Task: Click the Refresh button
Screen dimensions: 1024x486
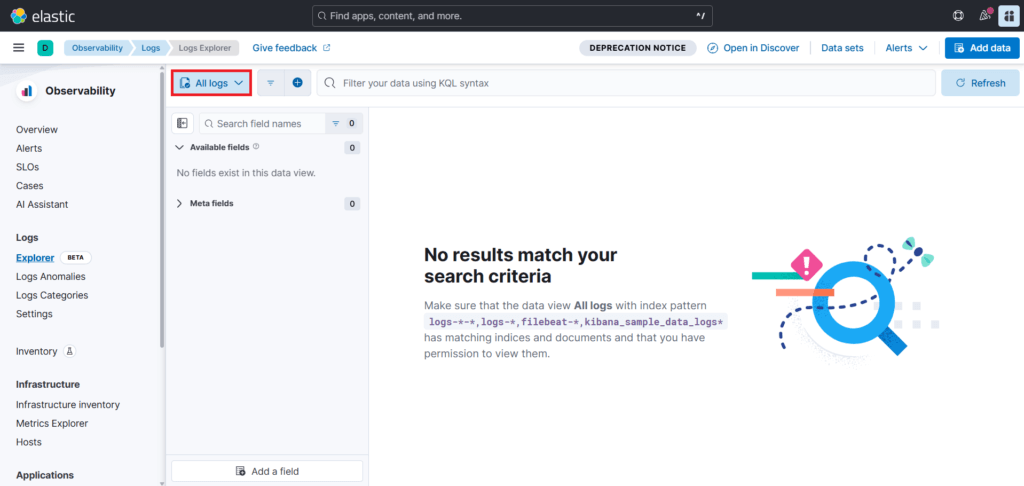Action: [x=980, y=83]
